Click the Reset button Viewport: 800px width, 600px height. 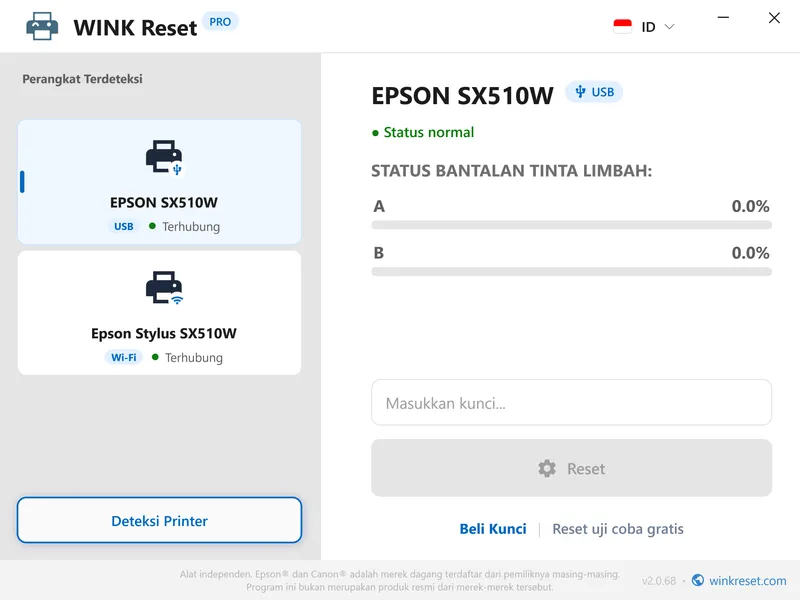(571, 468)
